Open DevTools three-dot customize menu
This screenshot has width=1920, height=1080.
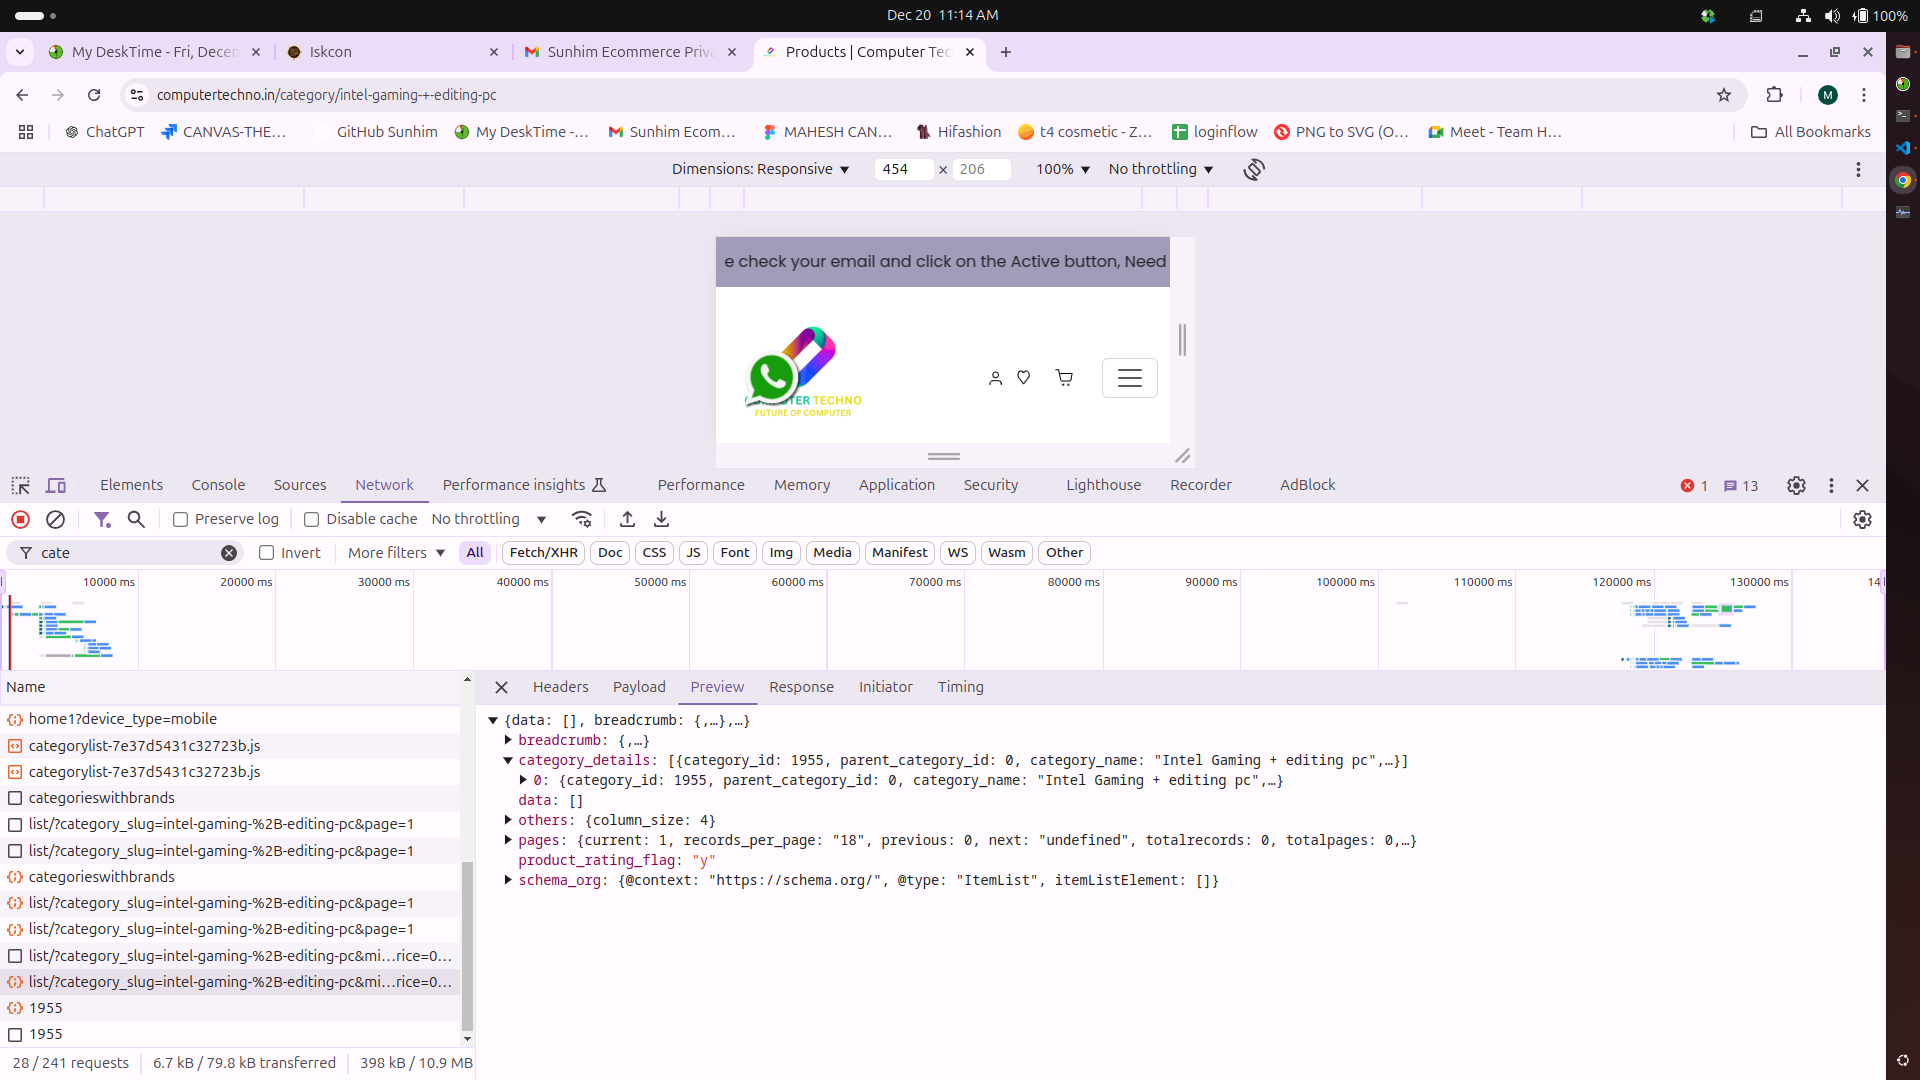click(x=1831, y=486)
